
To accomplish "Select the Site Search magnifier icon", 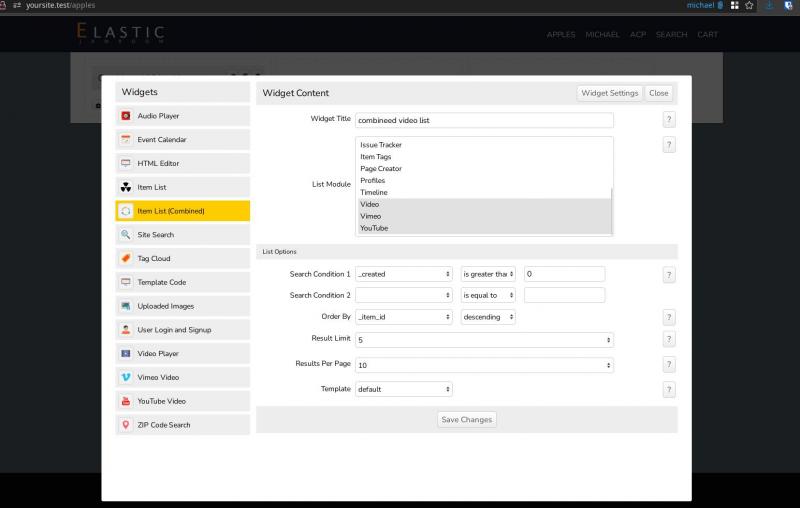I will 126,235.
